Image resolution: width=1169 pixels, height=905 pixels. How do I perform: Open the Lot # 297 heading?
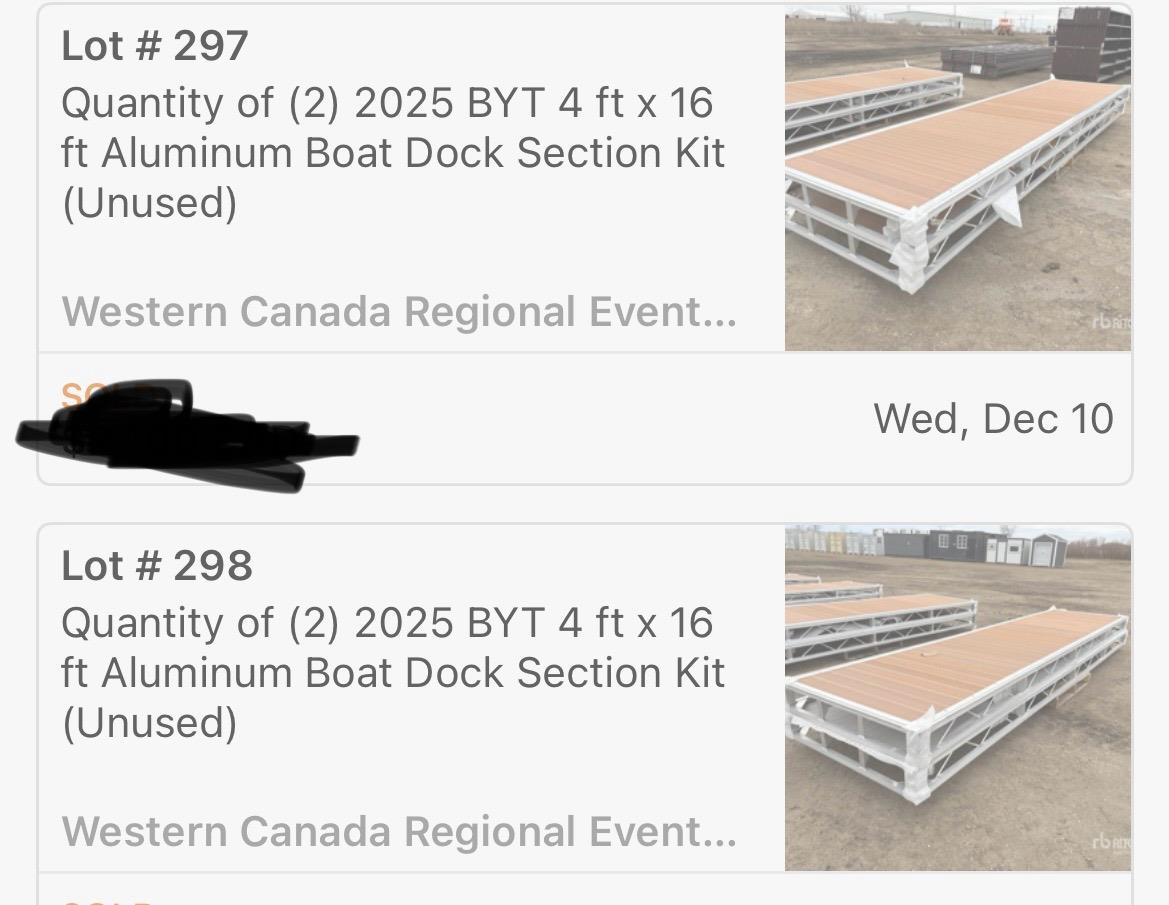[155, 46]
